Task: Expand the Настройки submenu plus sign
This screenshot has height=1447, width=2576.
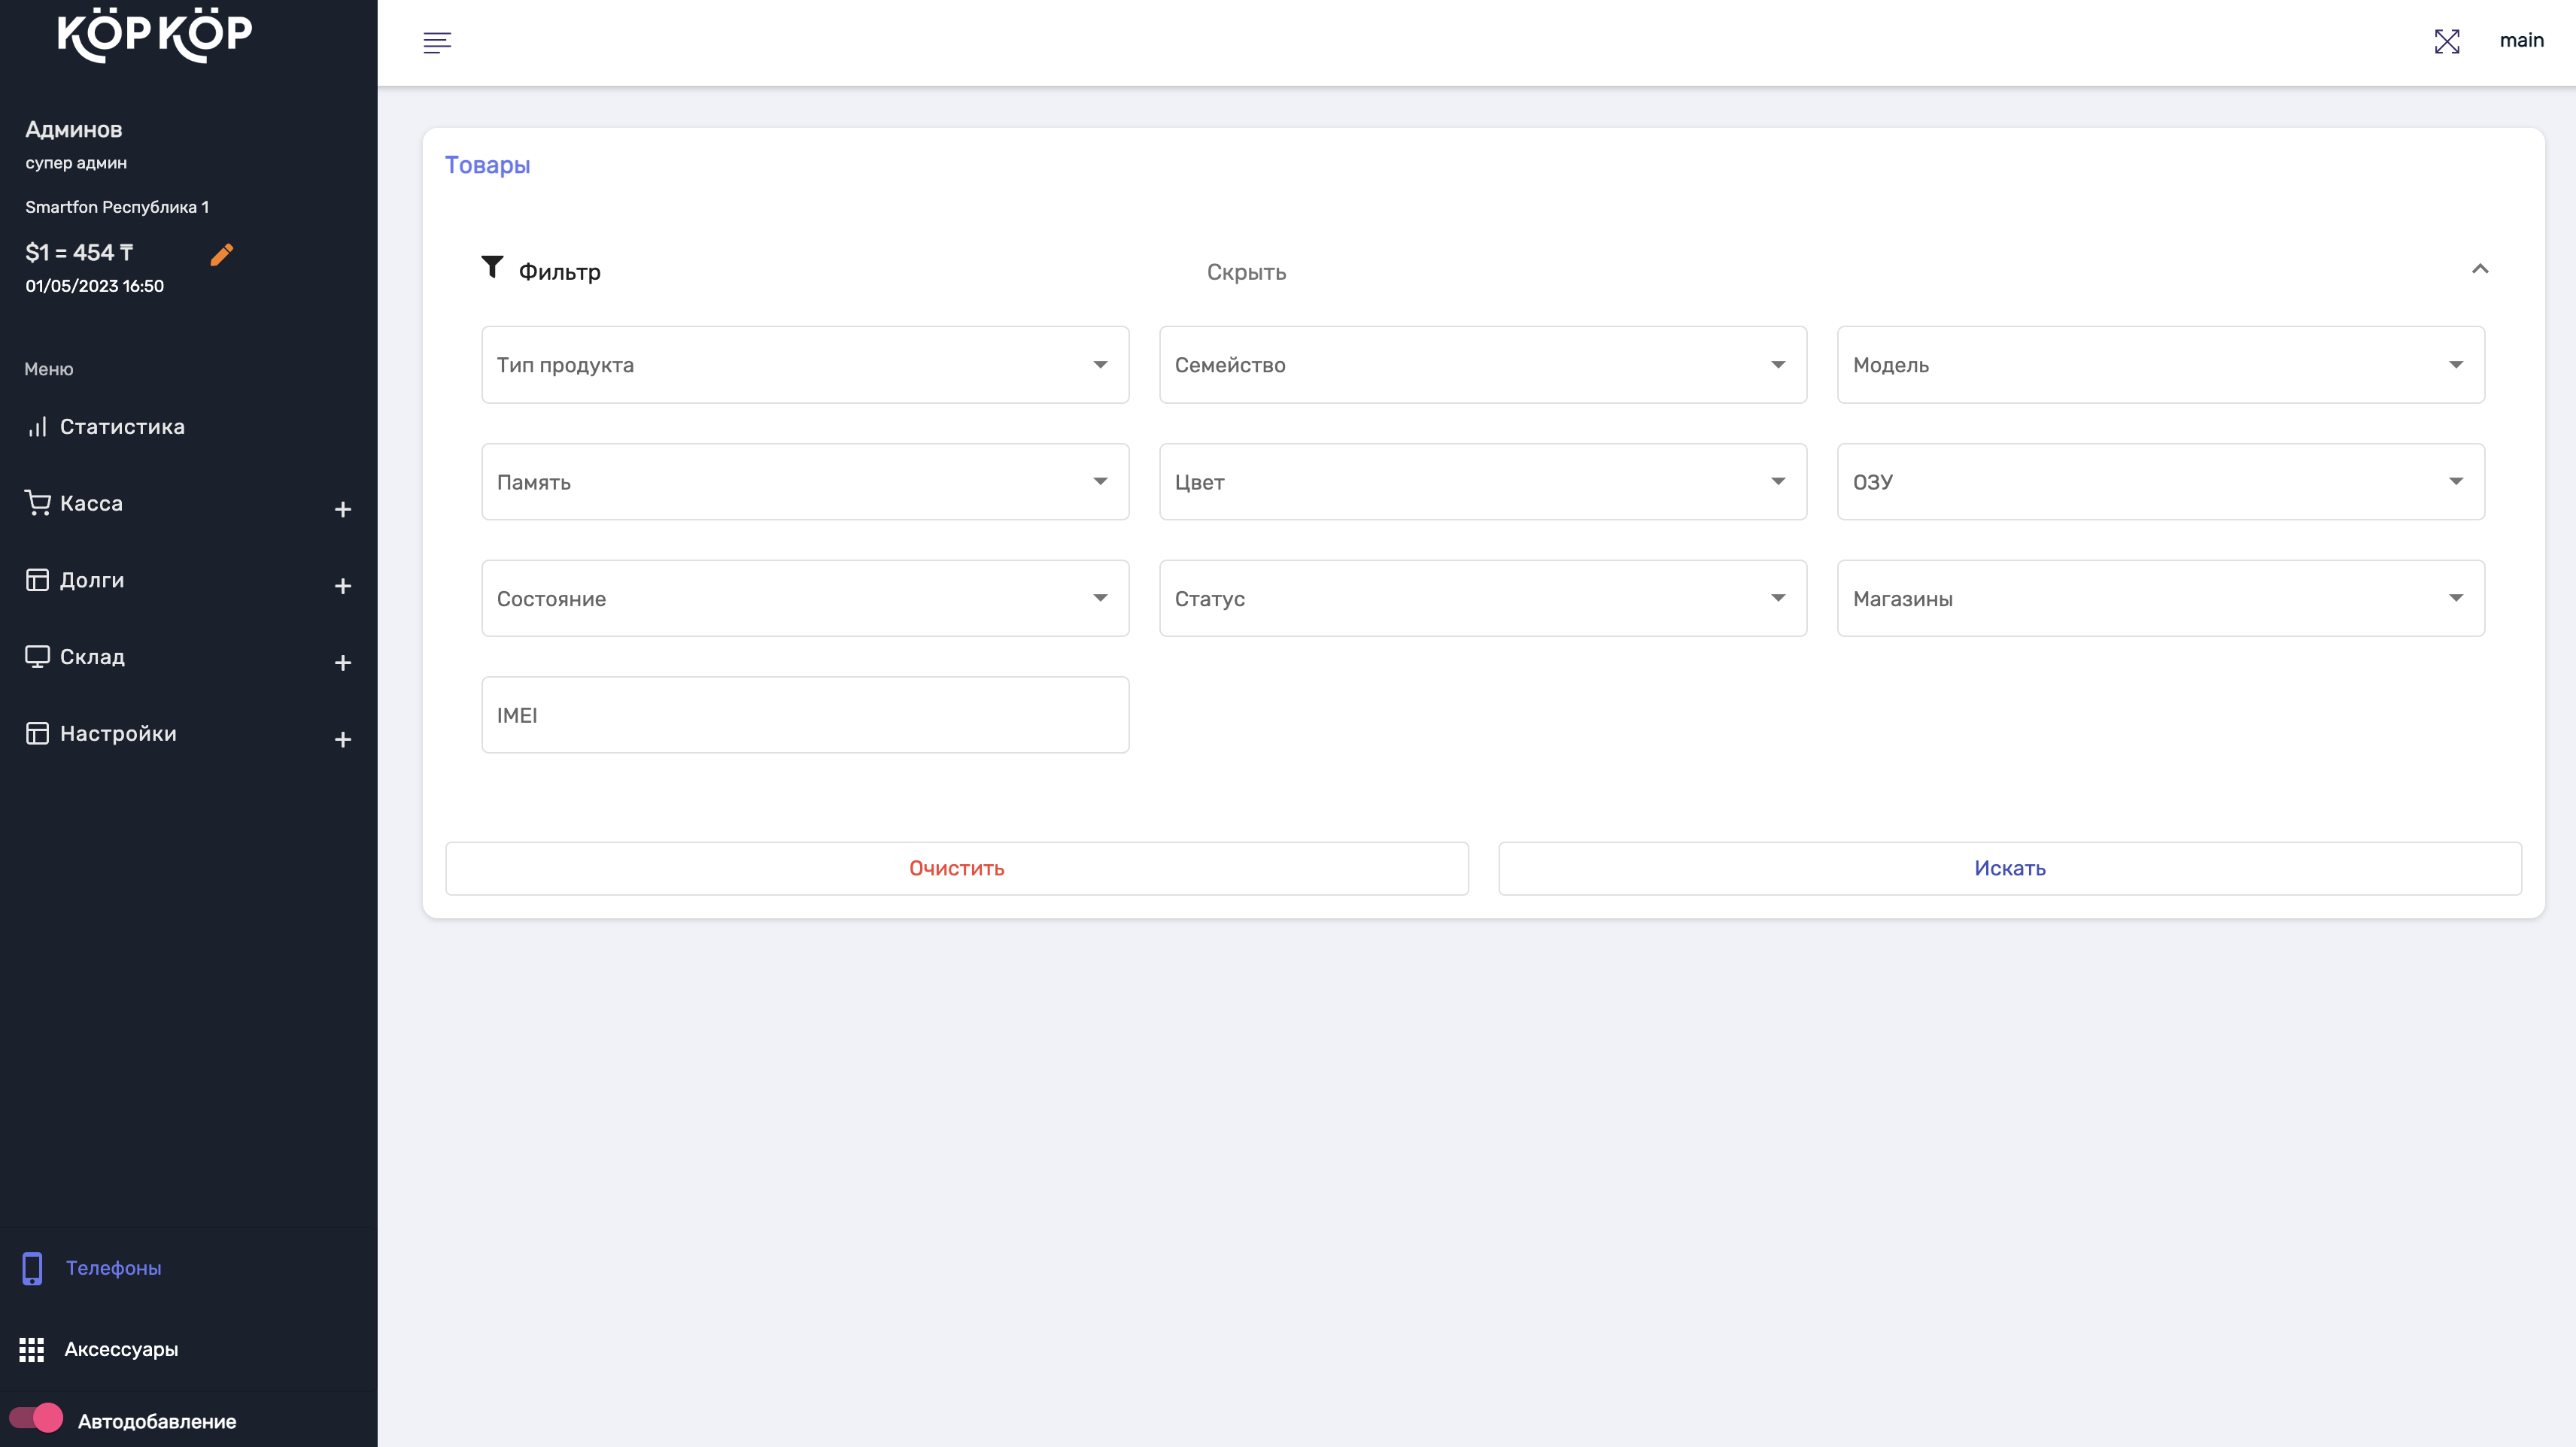Action: [x=342, y=740]
